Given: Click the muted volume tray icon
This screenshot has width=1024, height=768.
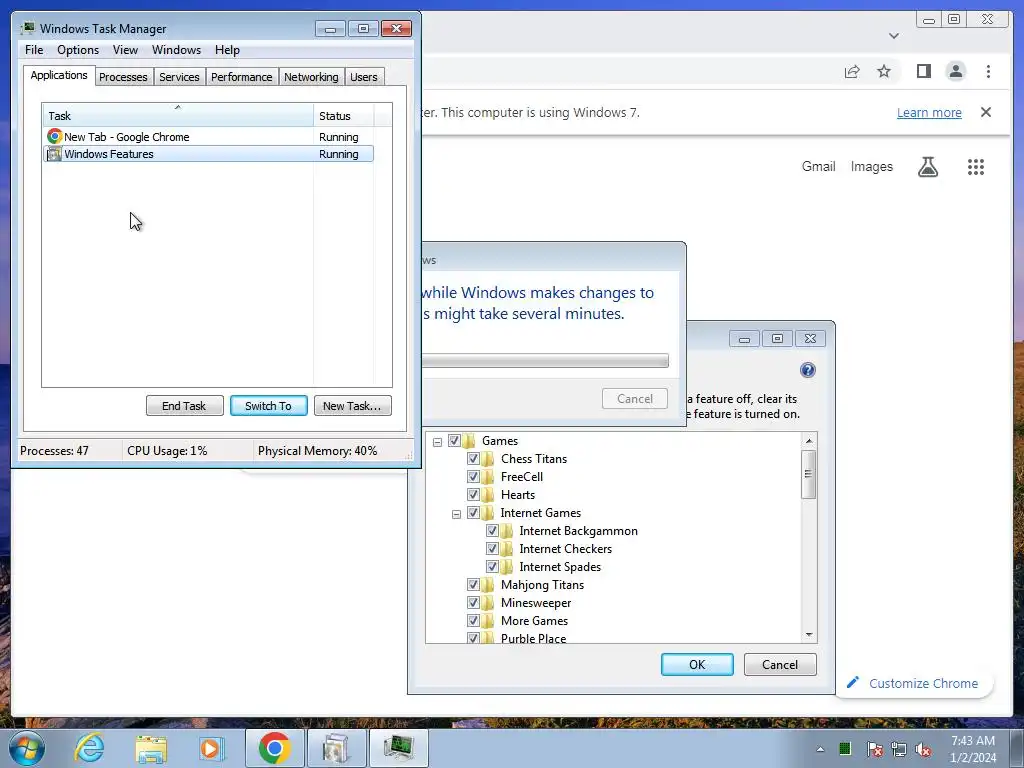Looking at the screenshot, I should pyautogui.click(x=923, y=749).
